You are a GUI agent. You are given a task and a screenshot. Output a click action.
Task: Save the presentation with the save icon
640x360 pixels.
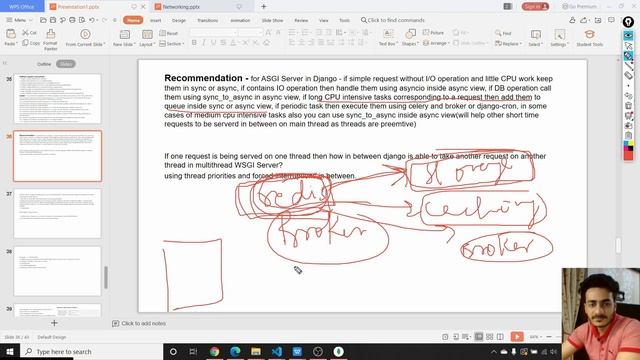(x=53, y=20)
